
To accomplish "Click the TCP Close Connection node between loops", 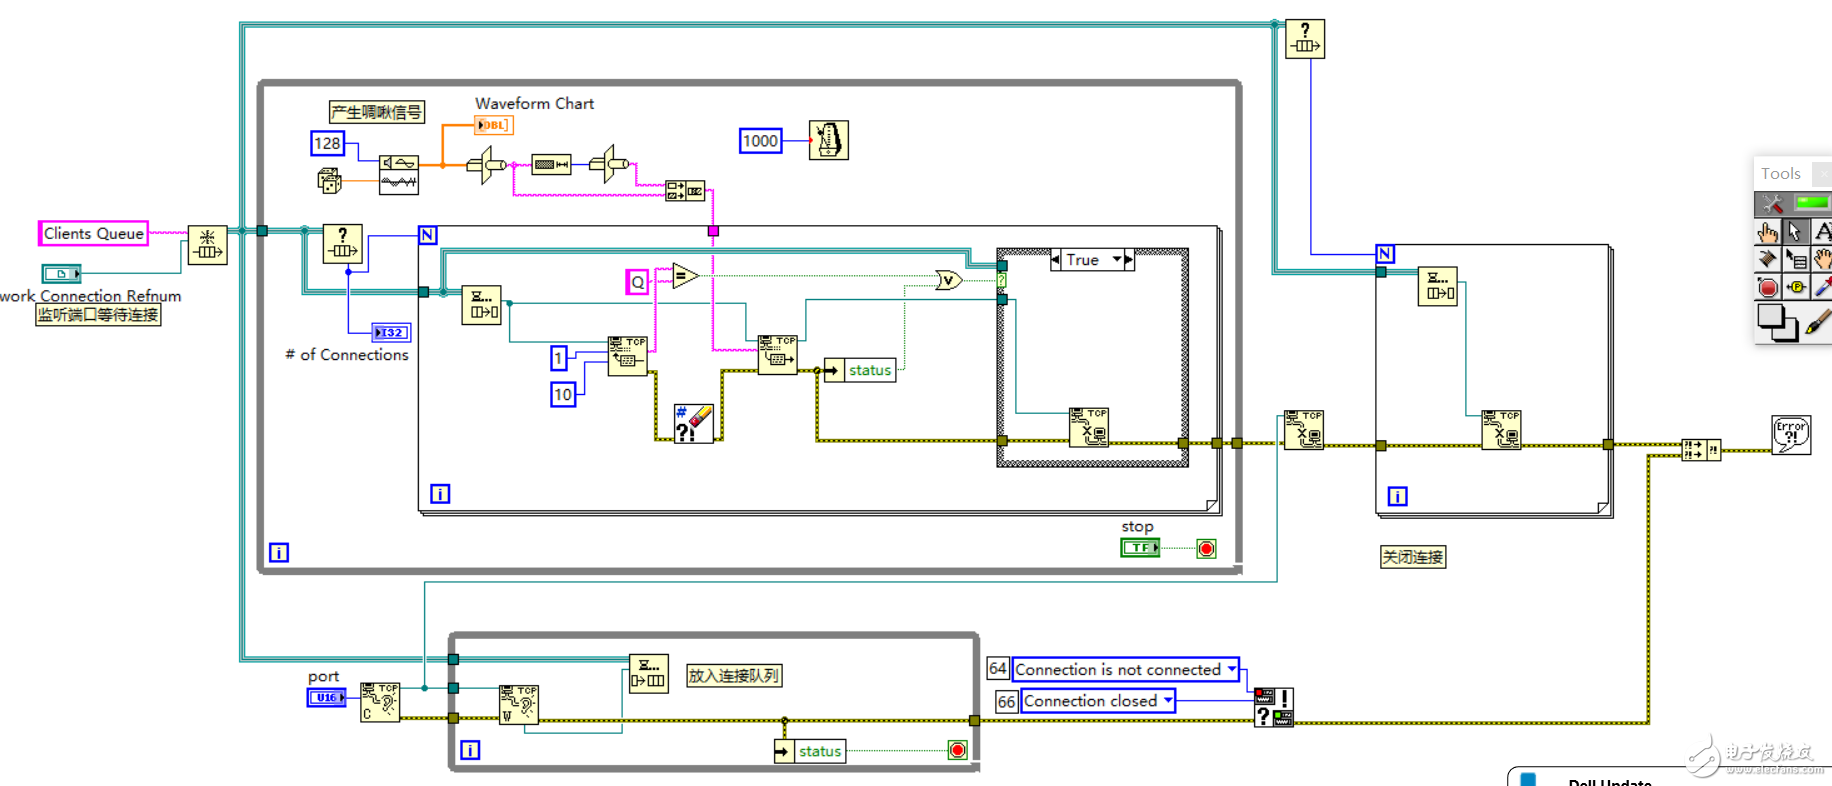I will tap(1304, 430).
